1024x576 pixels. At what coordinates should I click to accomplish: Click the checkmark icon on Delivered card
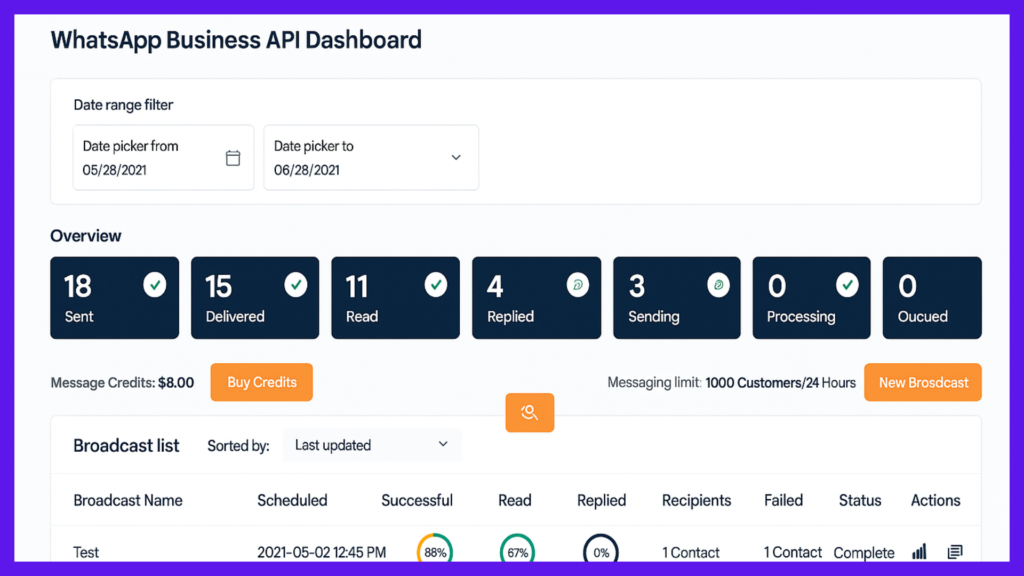[295, 286]
